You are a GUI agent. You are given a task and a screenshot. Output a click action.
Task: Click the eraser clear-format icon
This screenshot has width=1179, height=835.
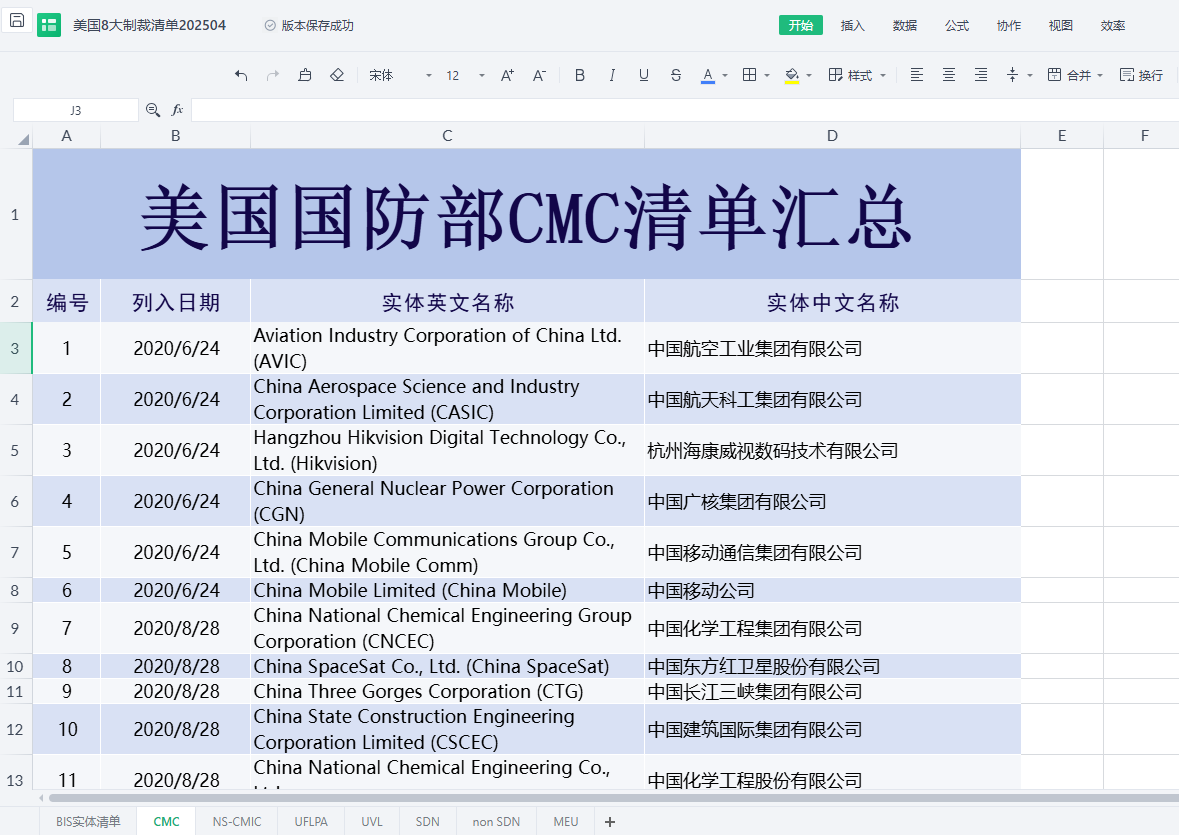[x=337, y=75]
